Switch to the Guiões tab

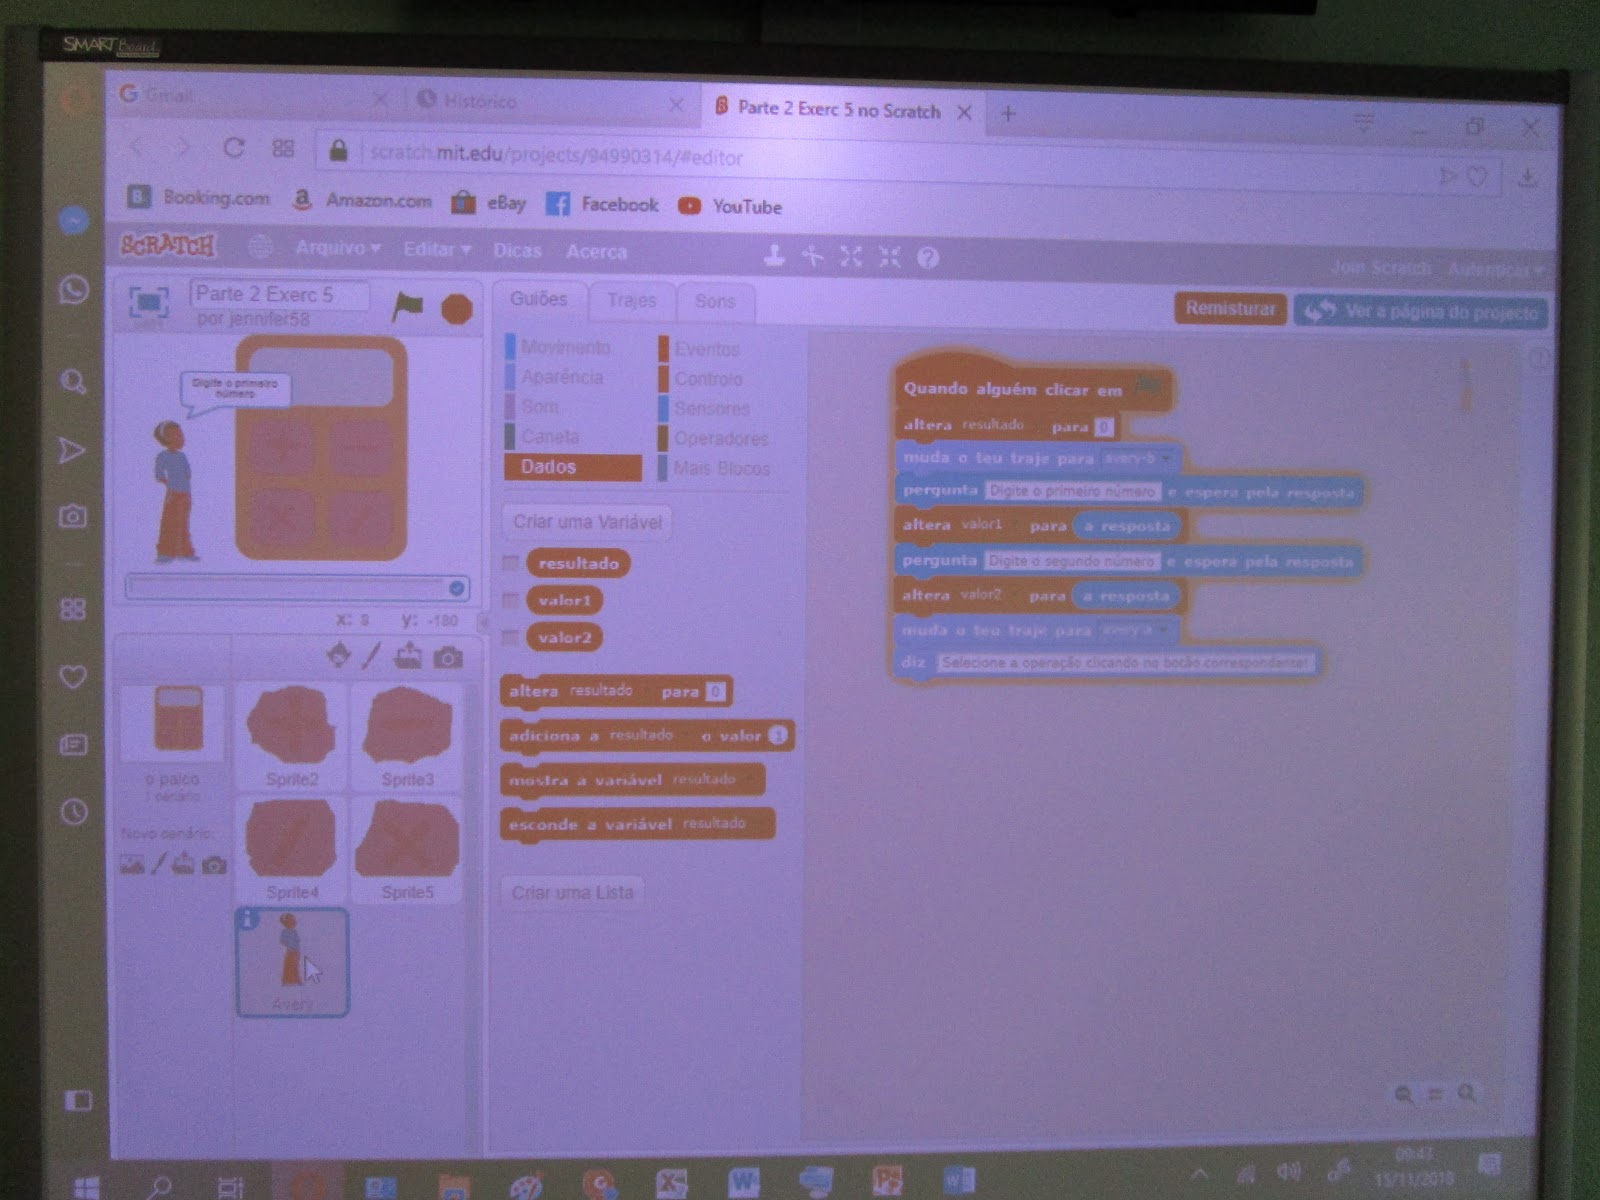[538, 299]
